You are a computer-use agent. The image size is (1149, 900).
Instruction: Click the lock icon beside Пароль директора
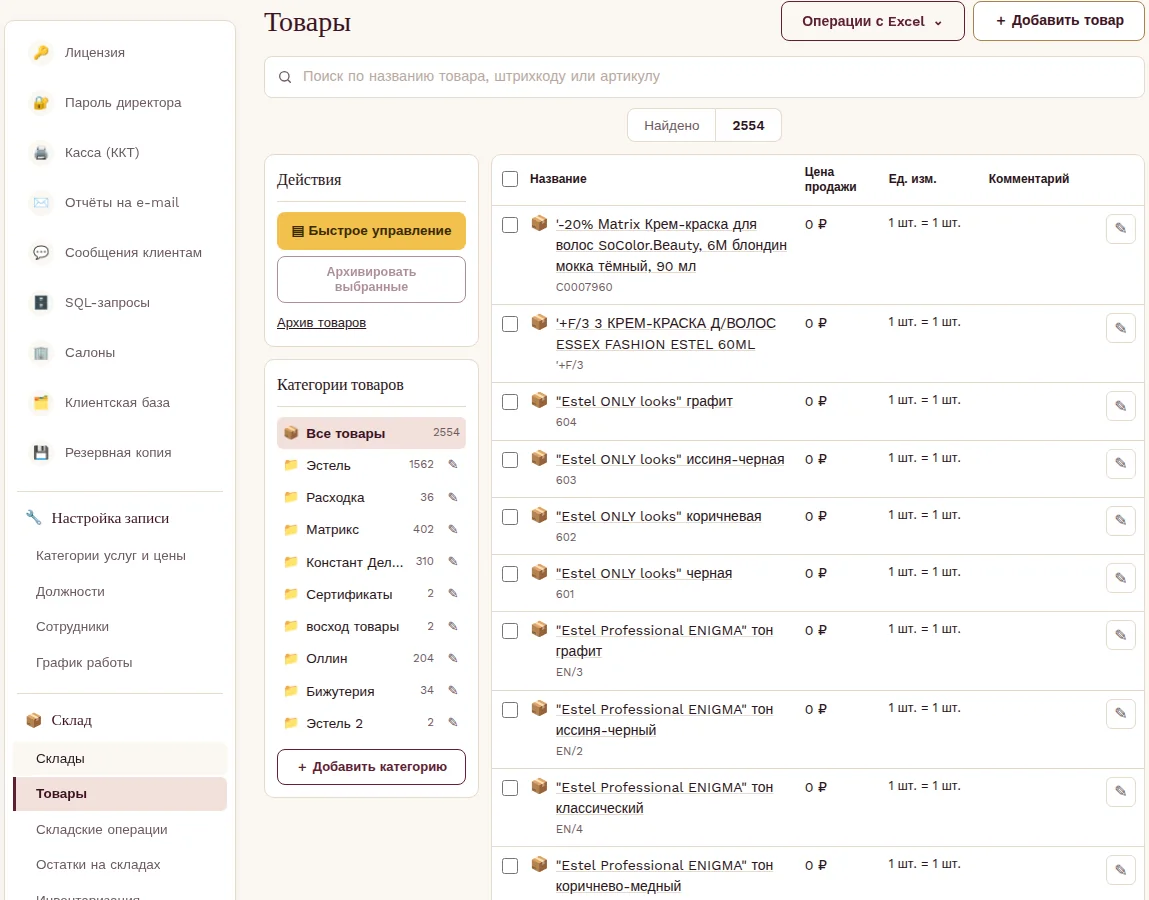coord(41,103)
